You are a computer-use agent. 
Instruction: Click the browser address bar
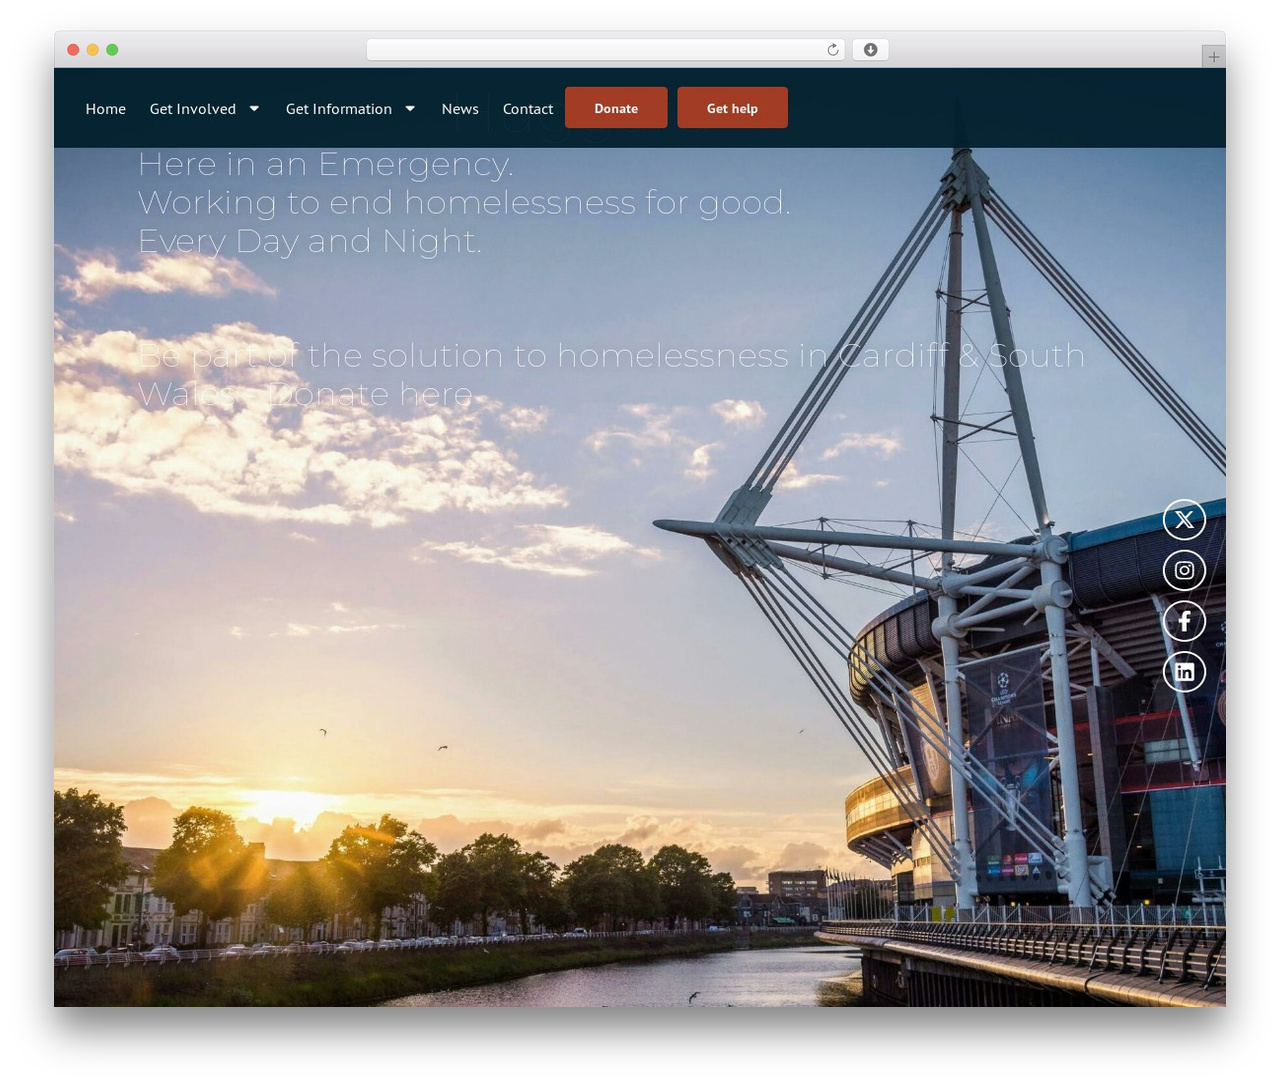[x=606, y=50]
